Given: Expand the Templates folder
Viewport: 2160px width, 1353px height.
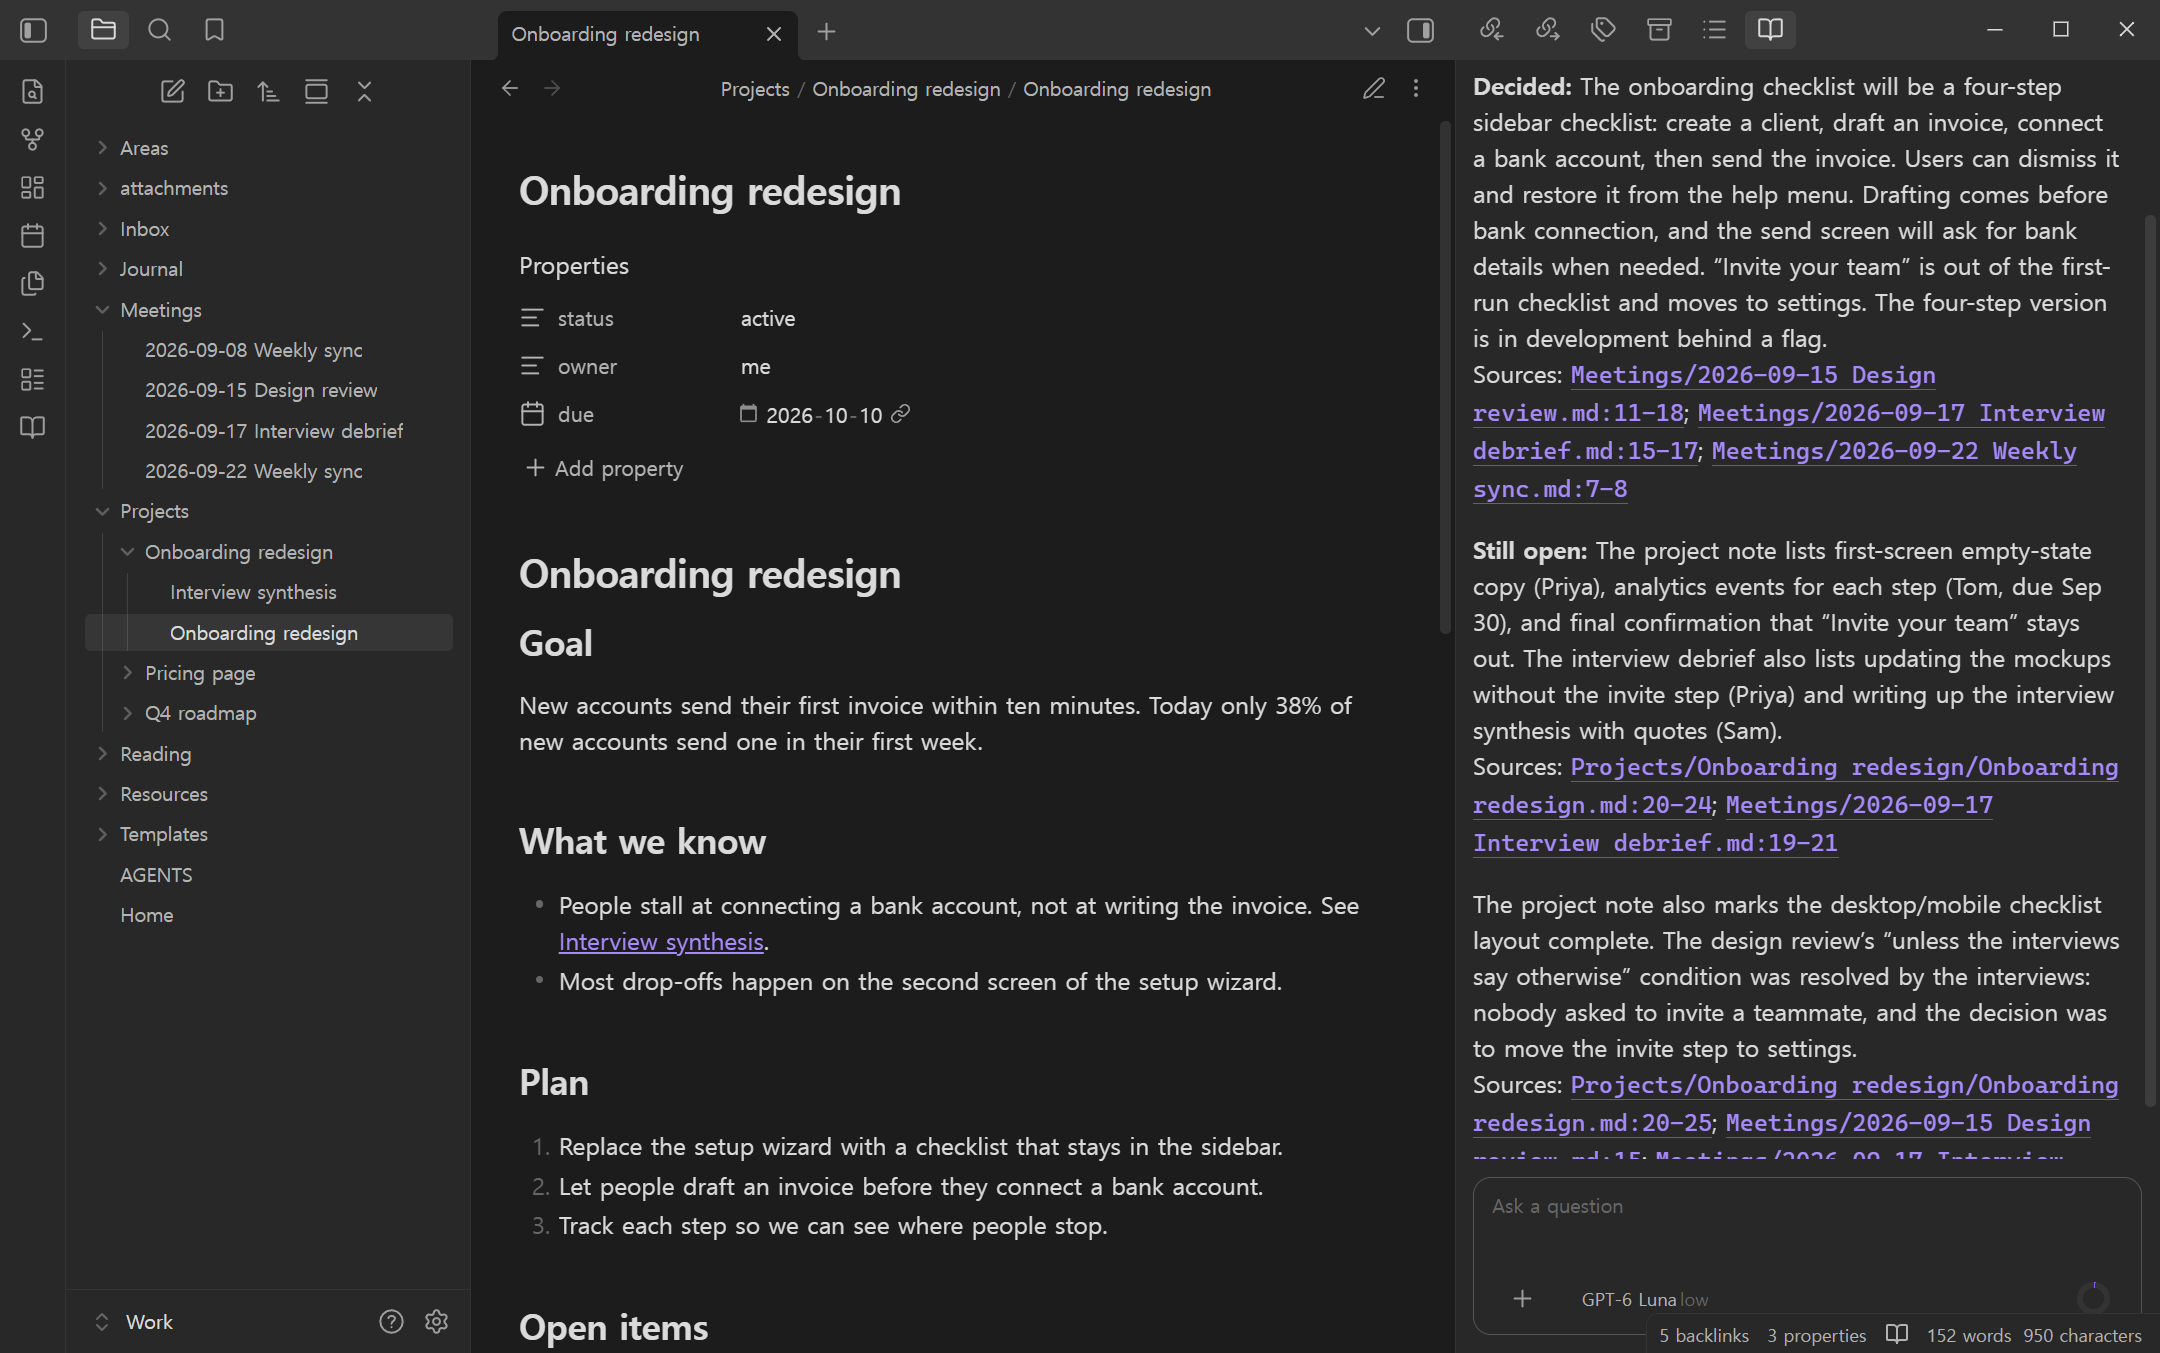Looking at the screenshot, I should click(x=102, y=833).
